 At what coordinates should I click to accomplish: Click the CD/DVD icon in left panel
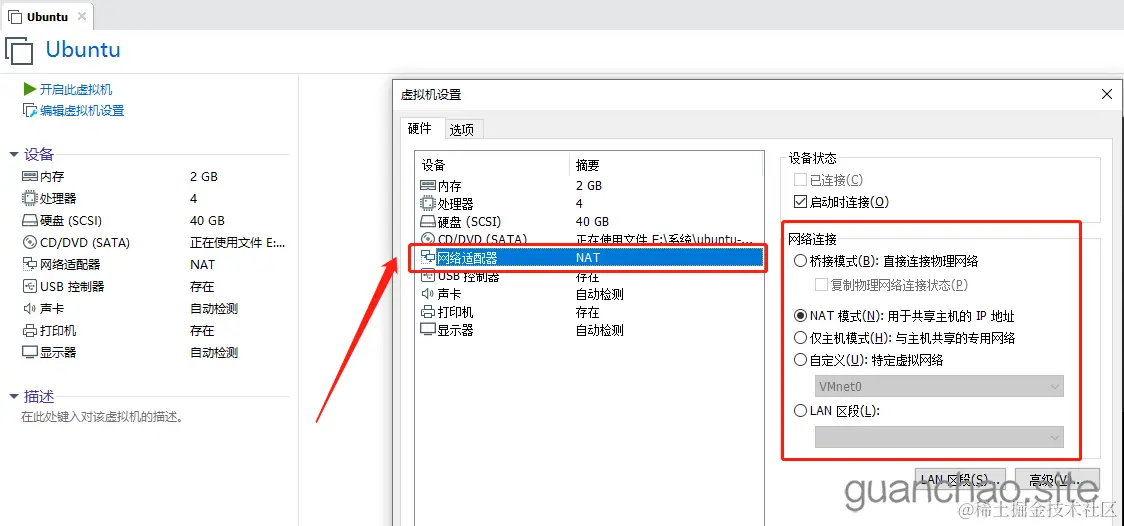tap(29, 243)
